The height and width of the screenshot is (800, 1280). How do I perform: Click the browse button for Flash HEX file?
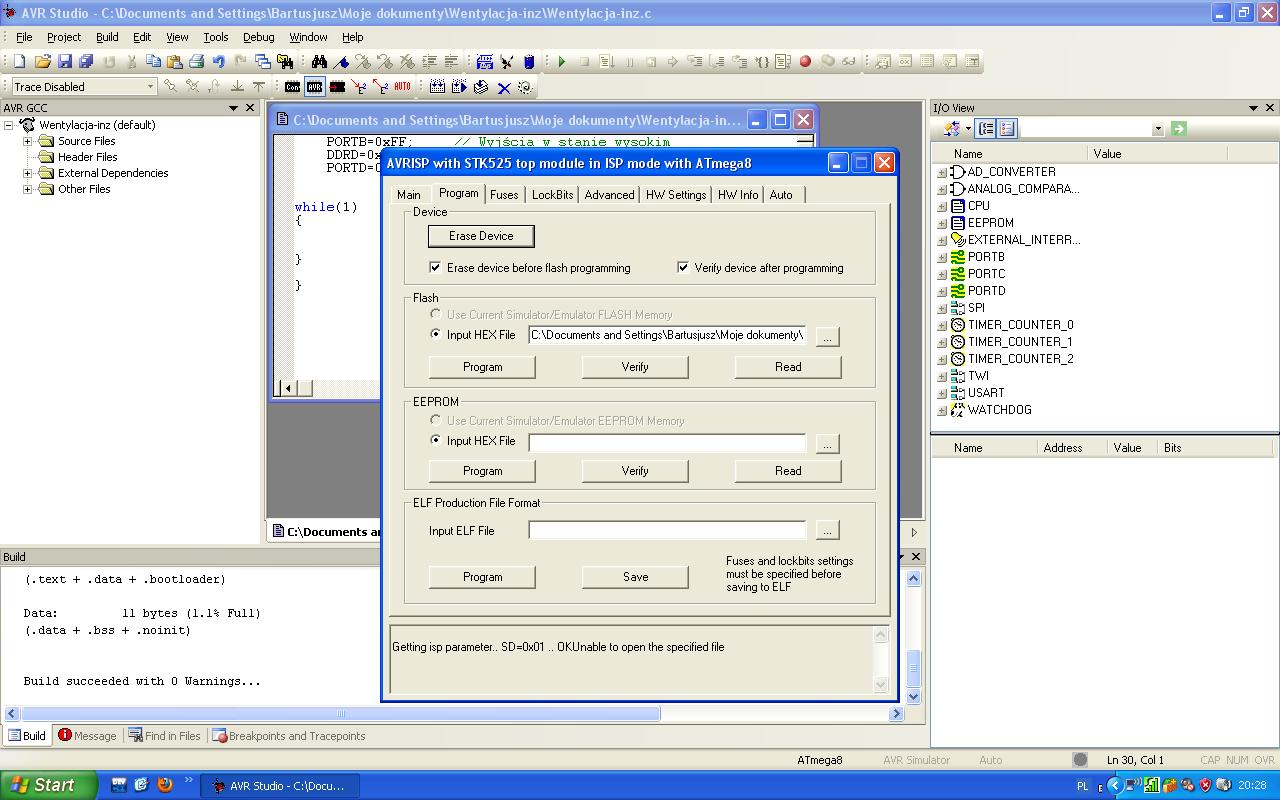(x=827, y=337)
